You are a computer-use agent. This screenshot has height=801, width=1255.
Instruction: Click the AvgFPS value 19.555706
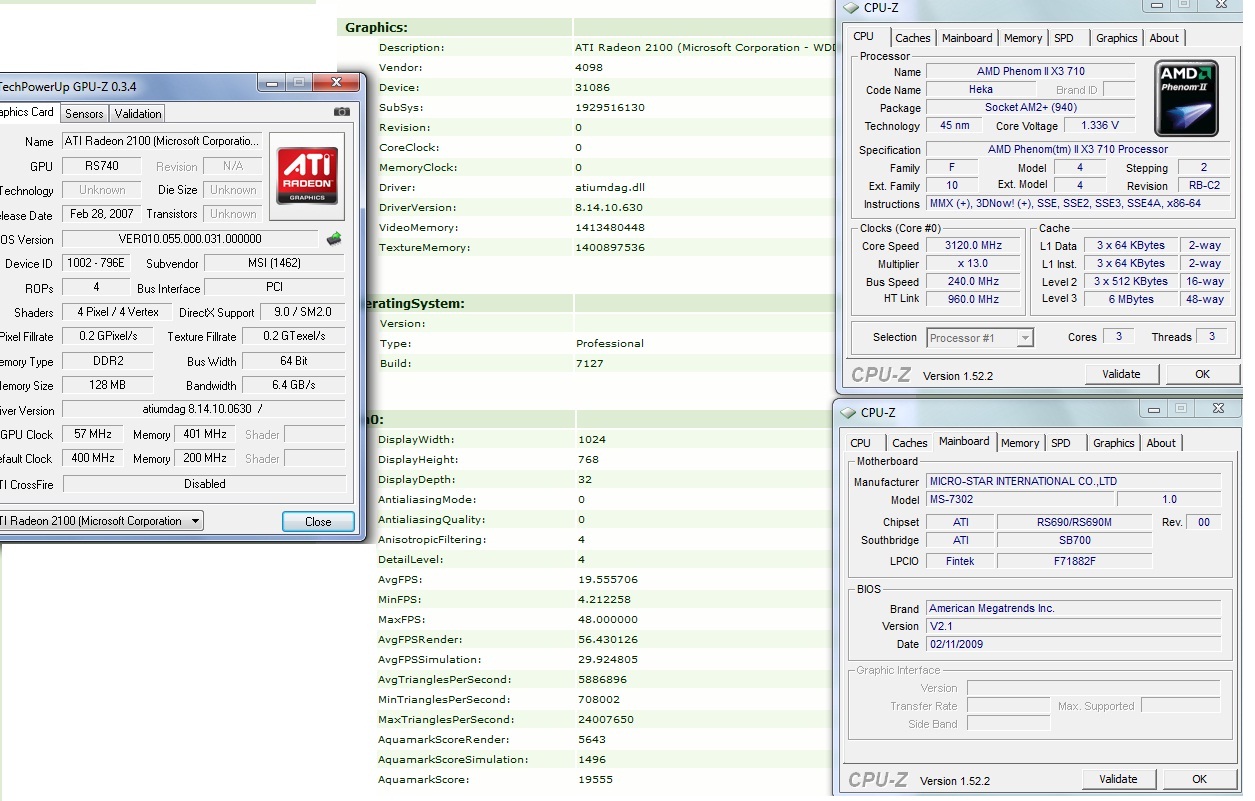point(607,580)
